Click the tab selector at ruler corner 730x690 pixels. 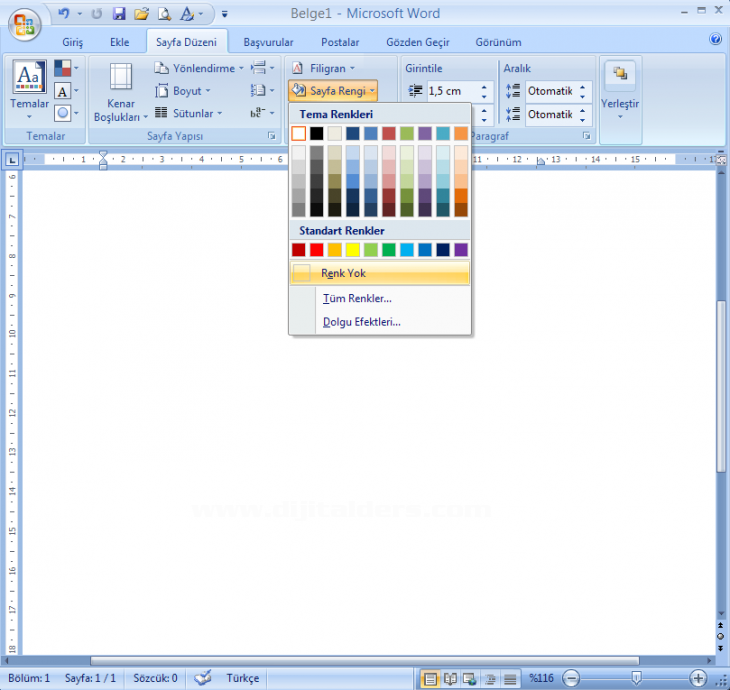click(12, 160)
